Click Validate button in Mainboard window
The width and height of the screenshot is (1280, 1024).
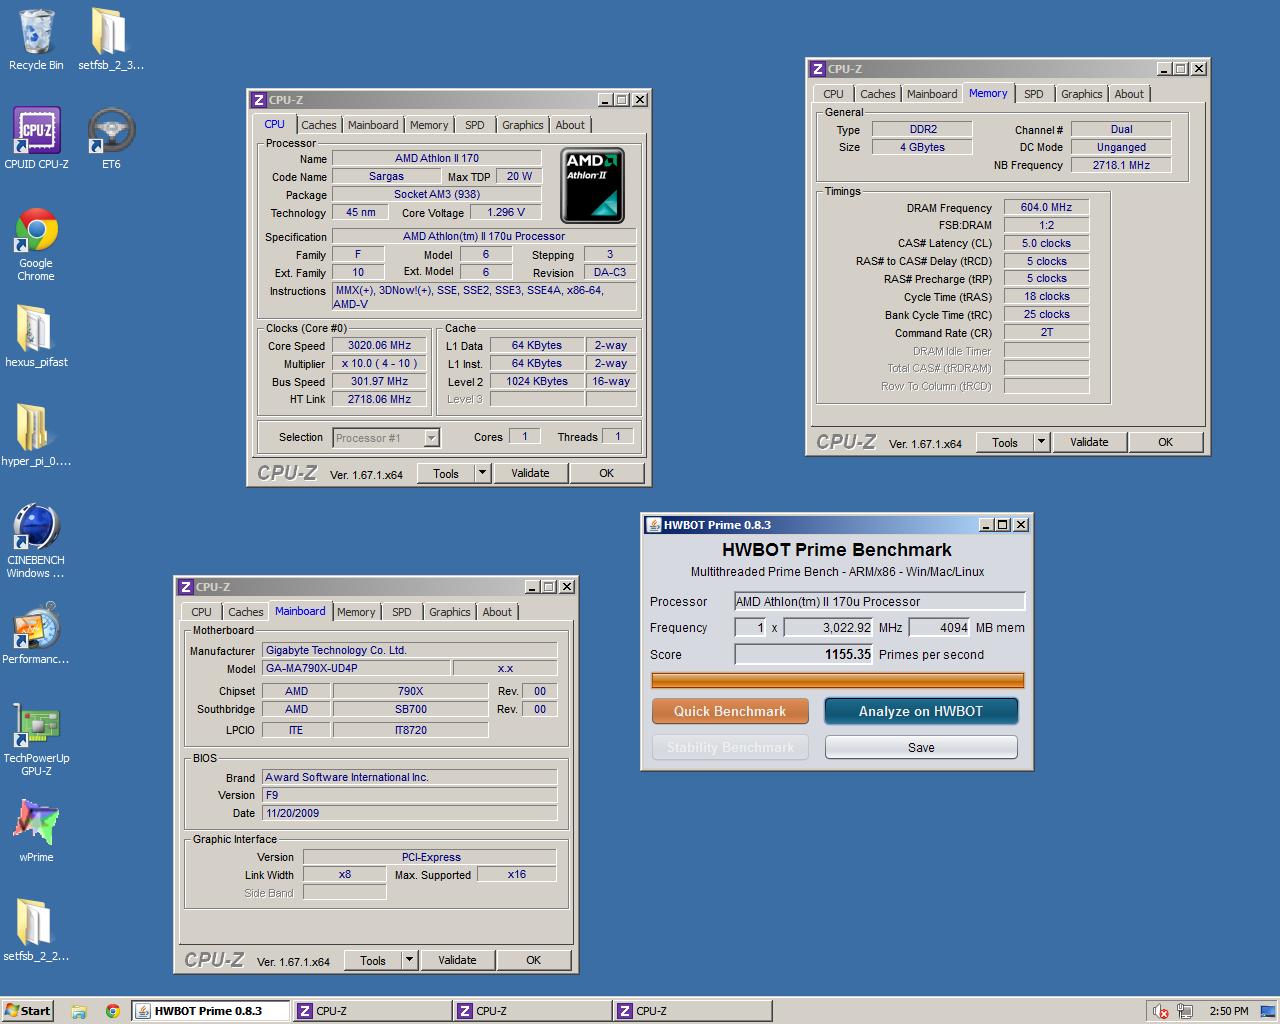tap(457, 960)
